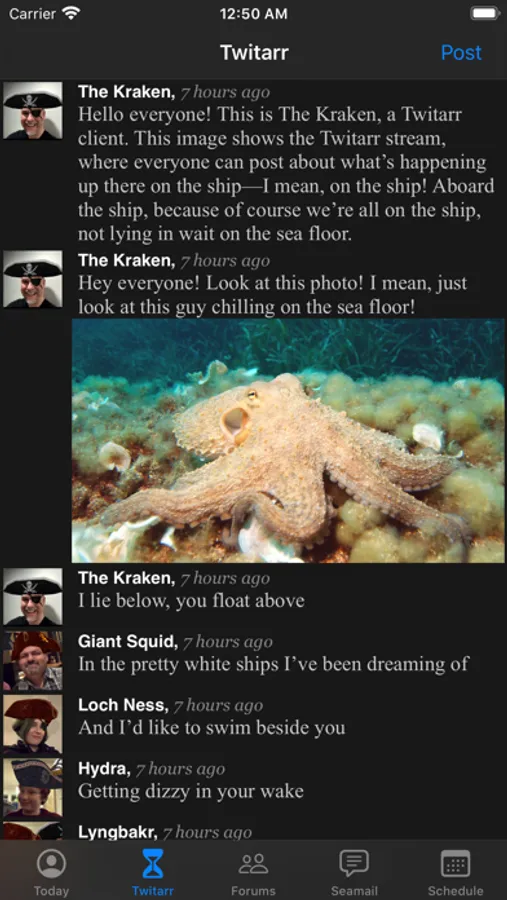Open the Forums people icon
The image size is (507, 900).
(x=253, y=864)
